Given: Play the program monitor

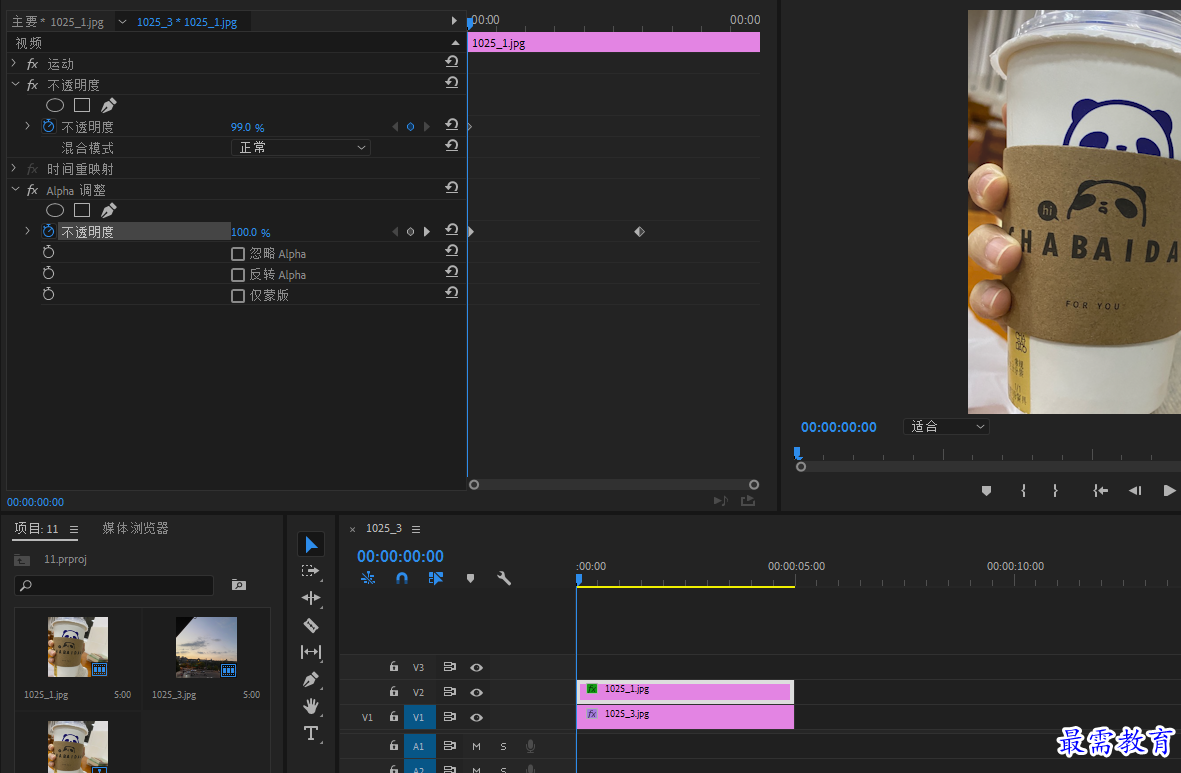Looking at the screenshot, I should point(1169,490).
